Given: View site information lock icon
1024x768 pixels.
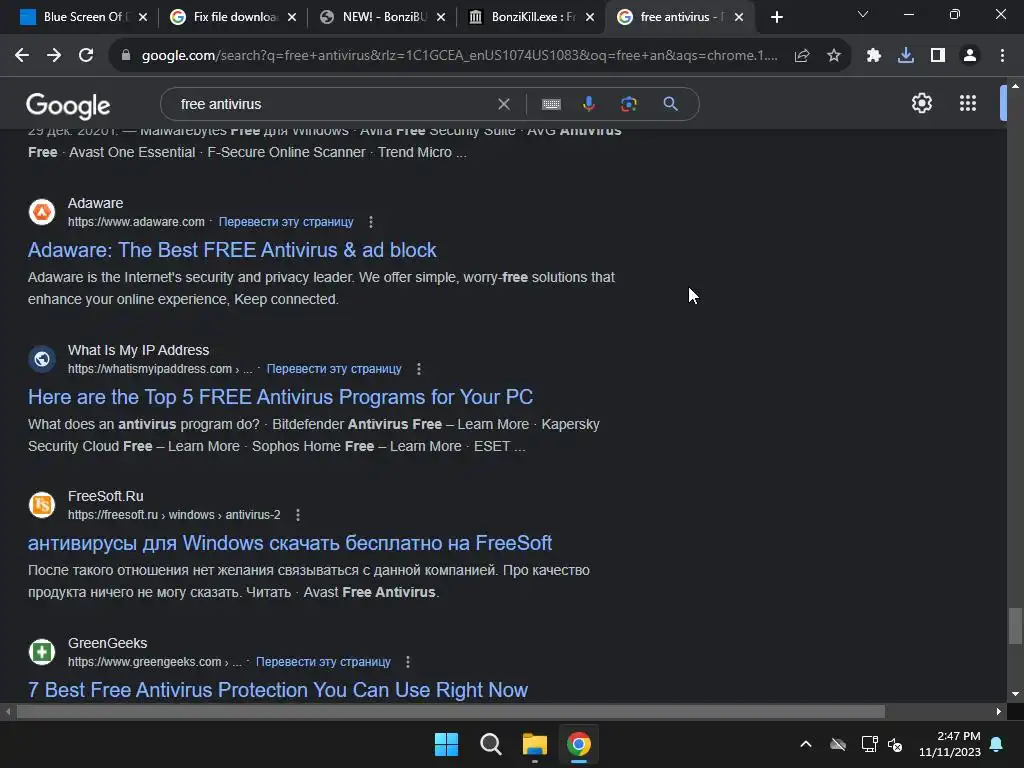Looking at the screenshot, I should [126, 56].
